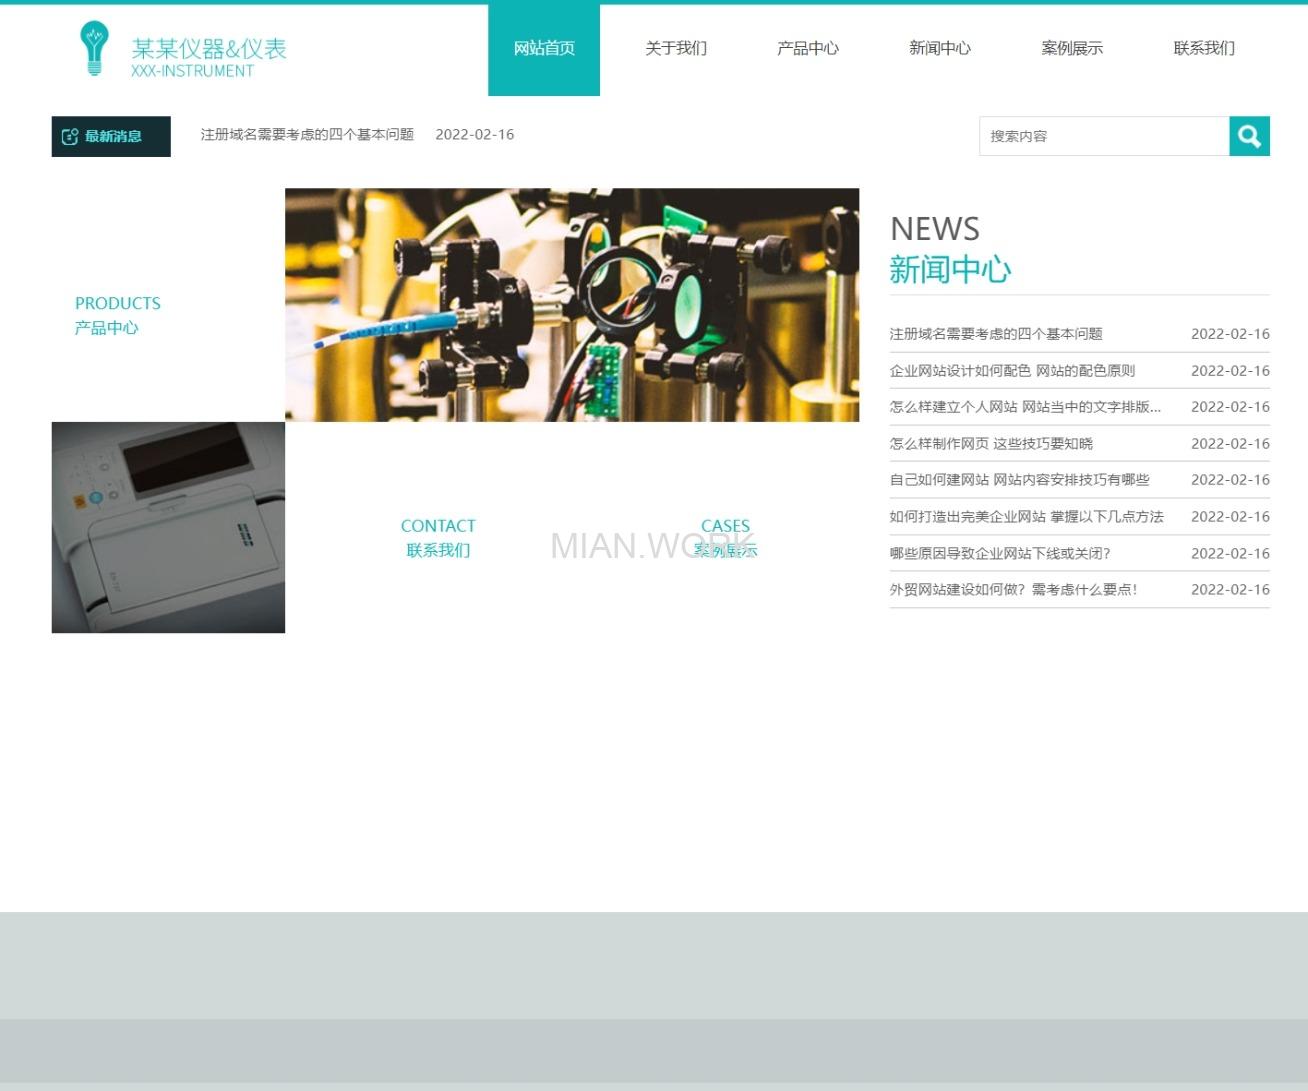Open the CONTACT 联系我们 tile
Screen dimensions: 1308x1091
tap(438, 538)
